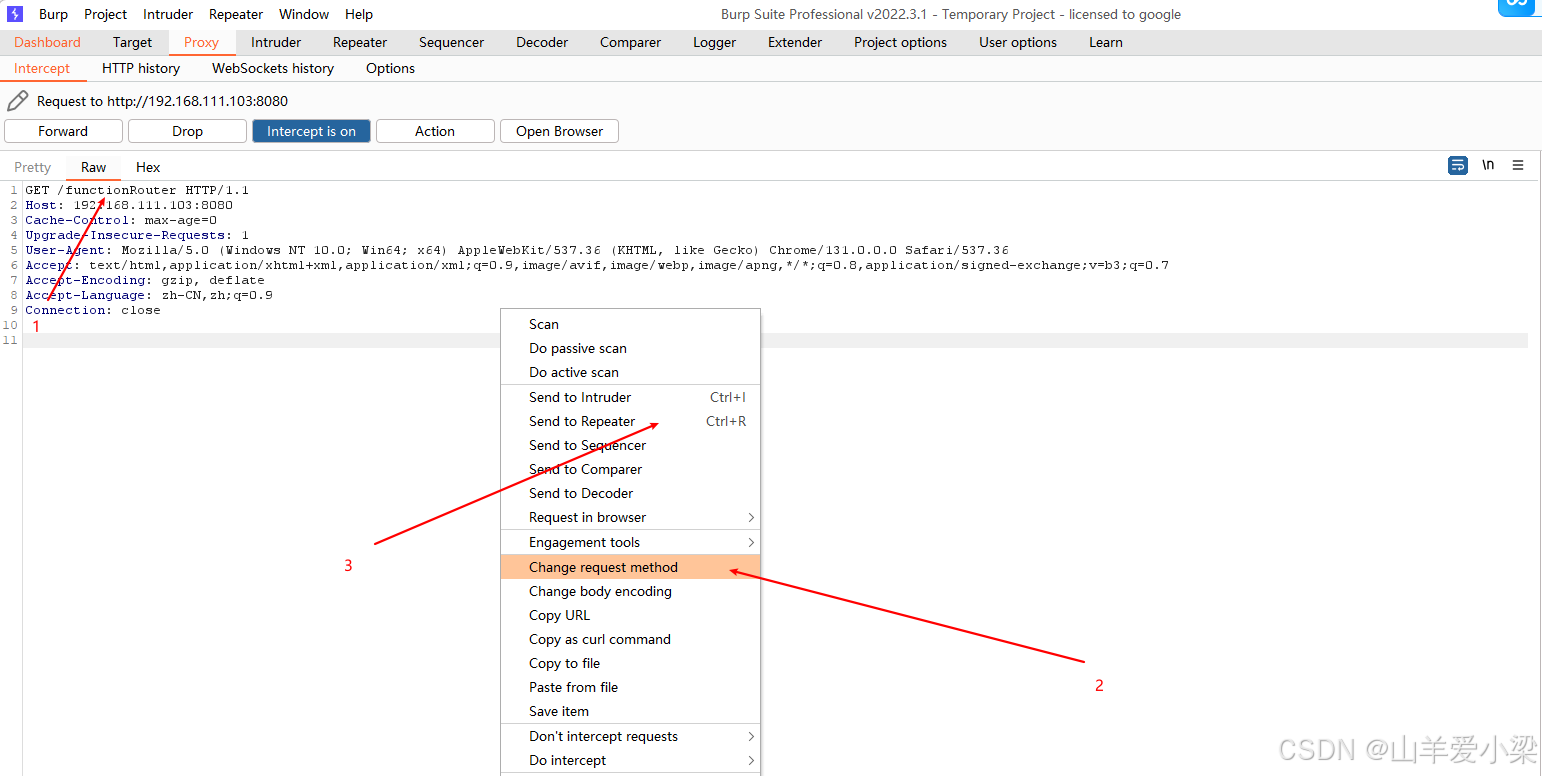Expand Request in browser submenu
Viewport: 1542px width, 776px height.
630,517
